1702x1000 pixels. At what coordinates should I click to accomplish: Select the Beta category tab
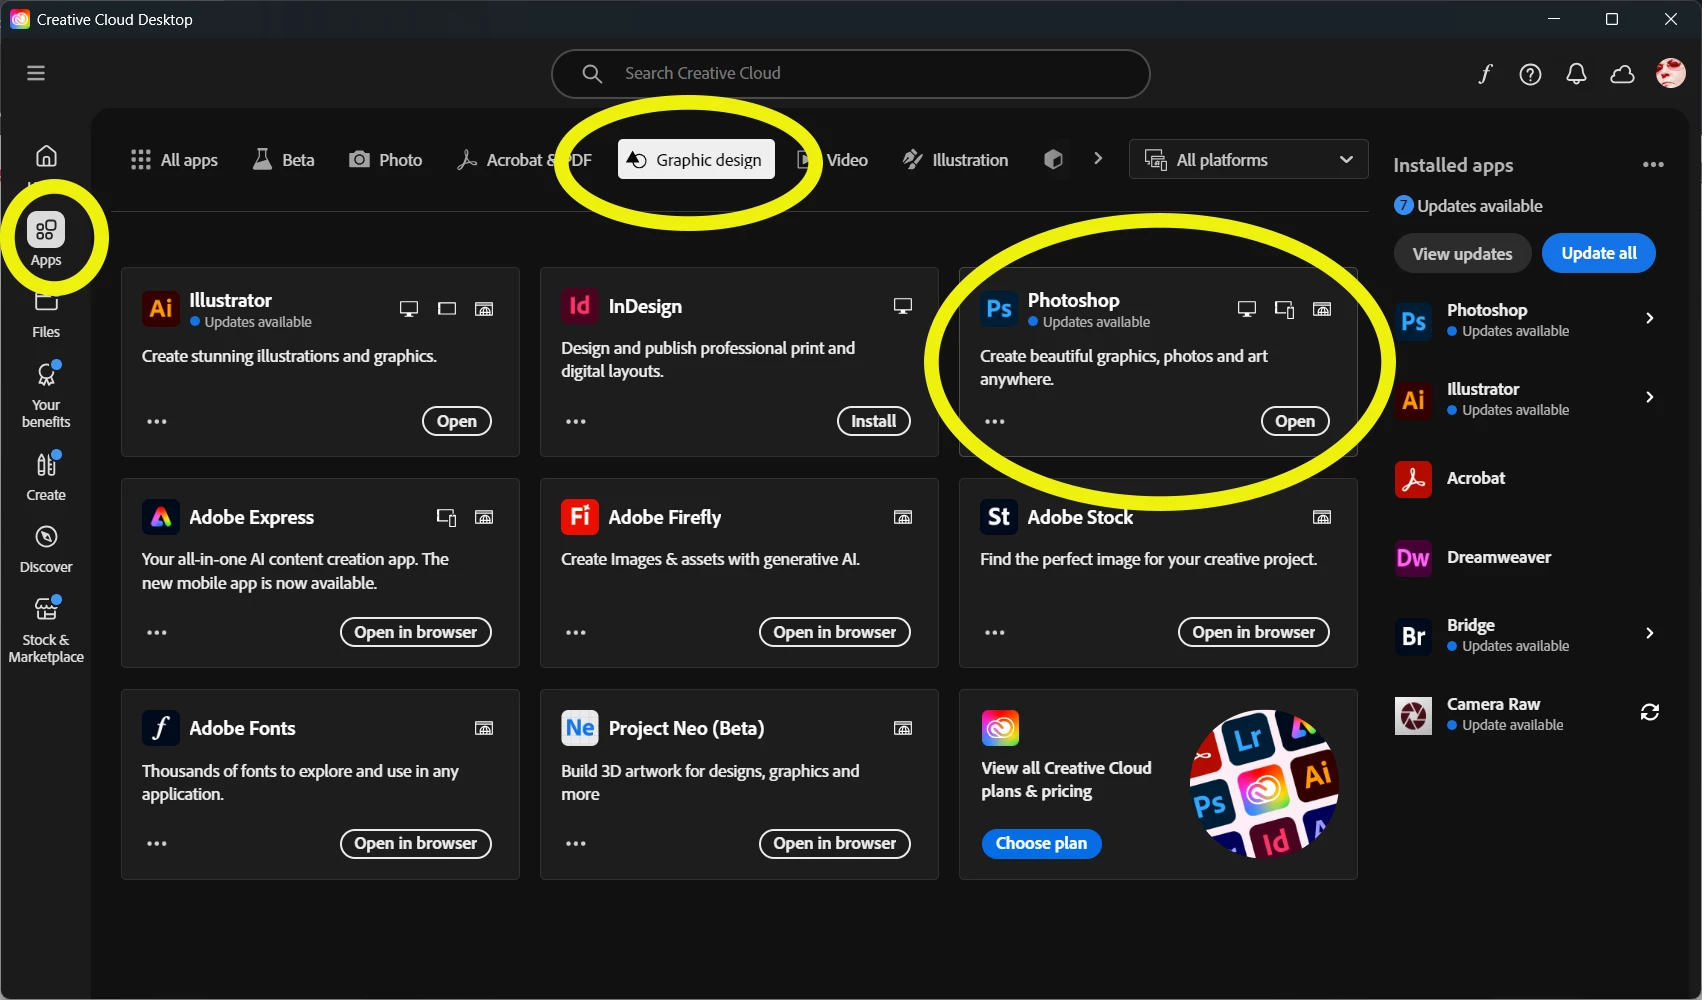[283, 160]
